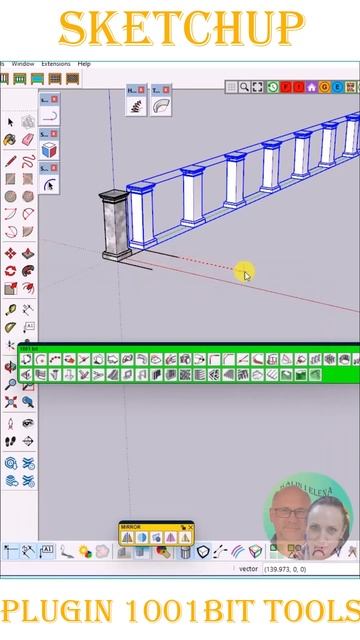Click the rounded-corner fillet icon in 1001bit toolbar
Image resolution: width=360 pixels, height=640 pixels.
click(x=214, y=359)
